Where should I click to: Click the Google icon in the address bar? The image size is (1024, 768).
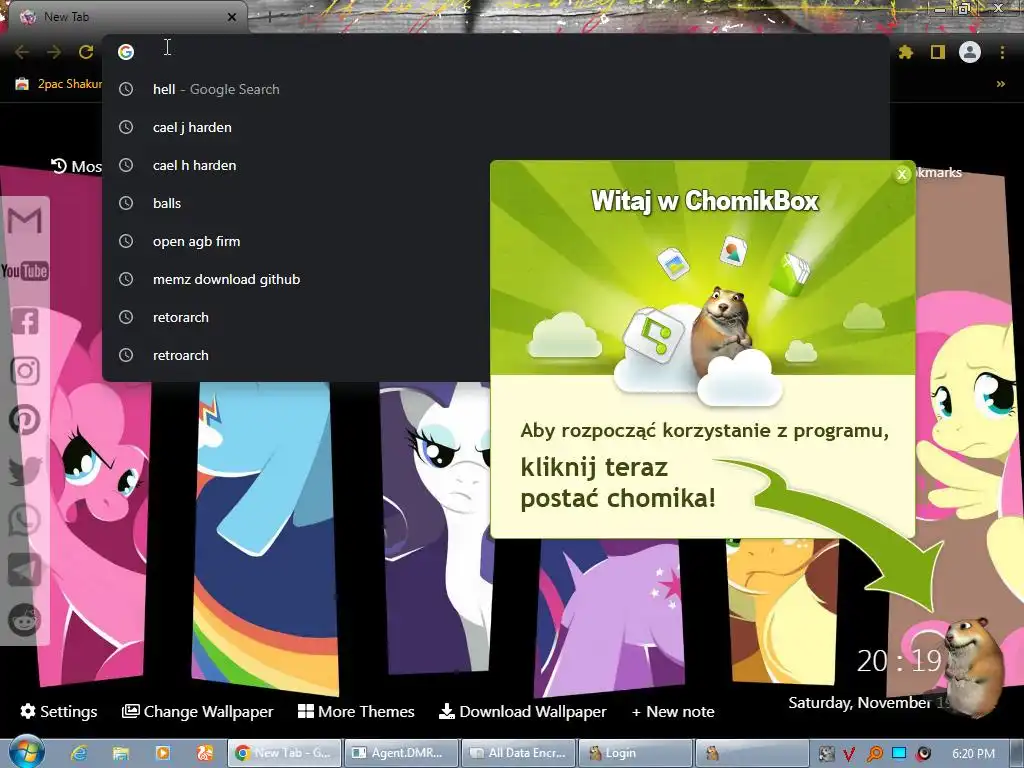(126, 52)
